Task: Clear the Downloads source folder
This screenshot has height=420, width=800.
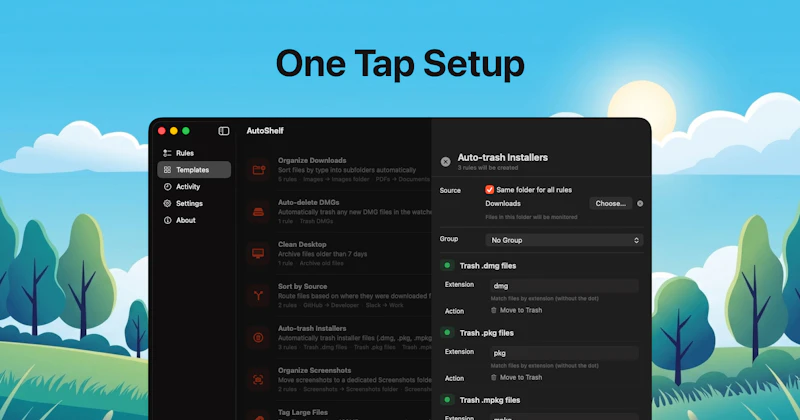Action: [640, 204]
